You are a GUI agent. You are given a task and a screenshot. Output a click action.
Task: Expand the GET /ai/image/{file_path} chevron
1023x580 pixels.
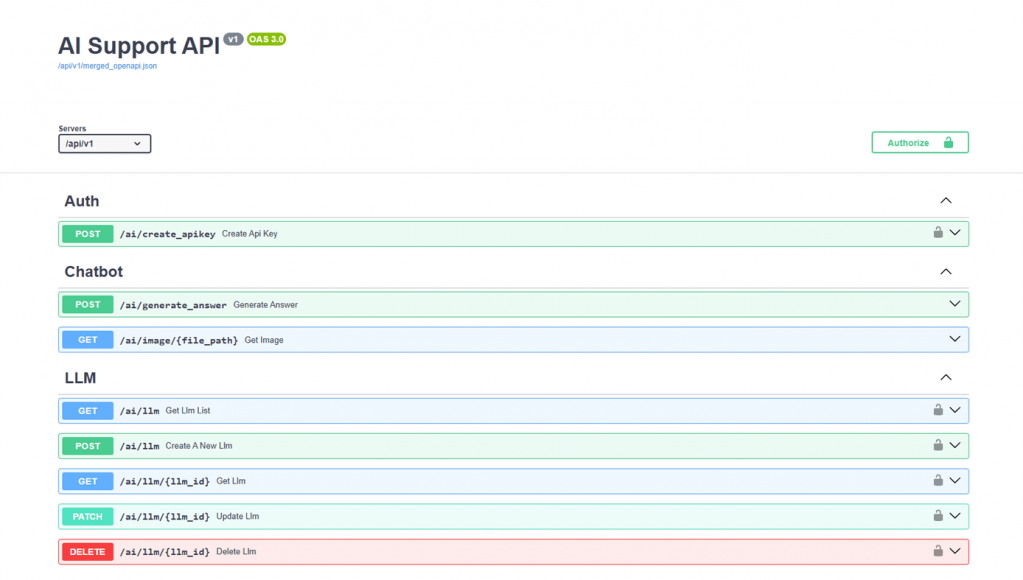click(x=955, y=340)
